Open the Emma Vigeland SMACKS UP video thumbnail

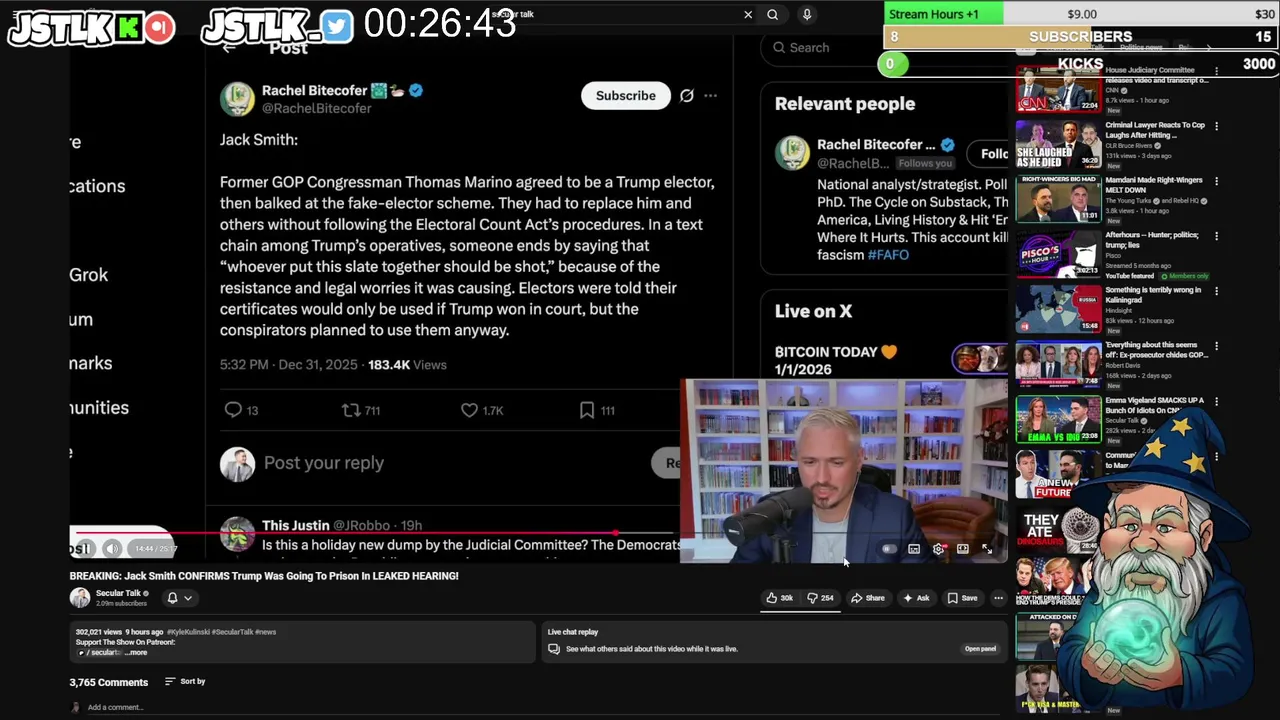point(1058,419)
